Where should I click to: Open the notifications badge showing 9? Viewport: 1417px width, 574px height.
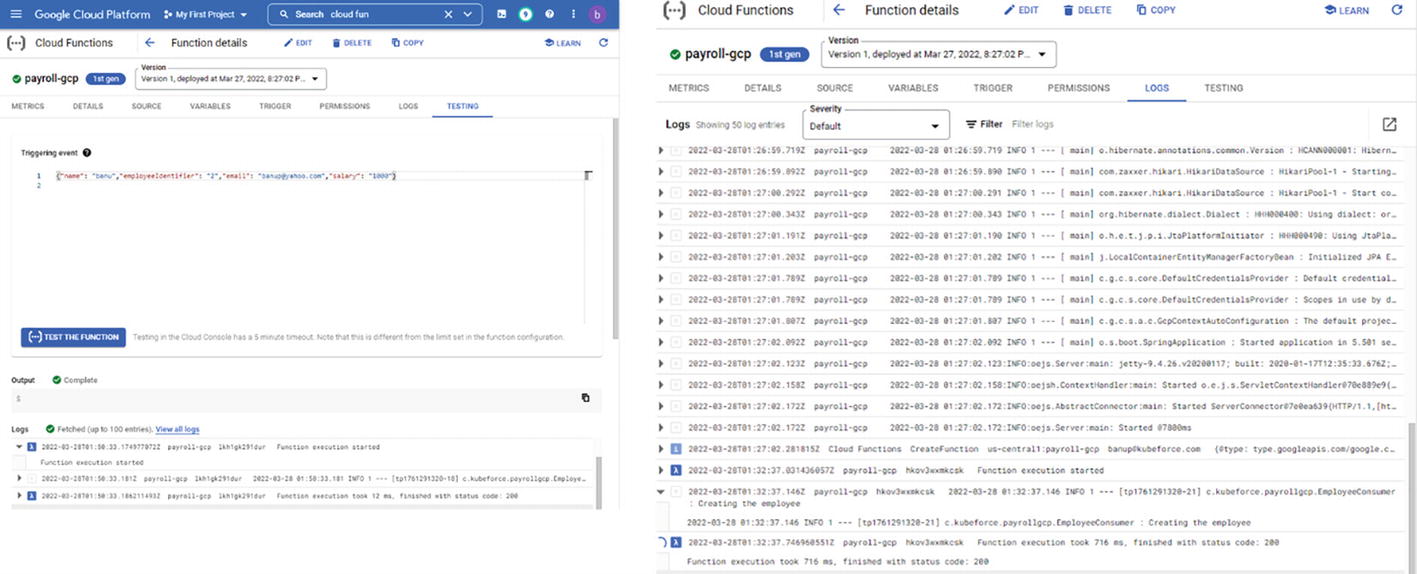pyautogui.click(x=526, y=15)
